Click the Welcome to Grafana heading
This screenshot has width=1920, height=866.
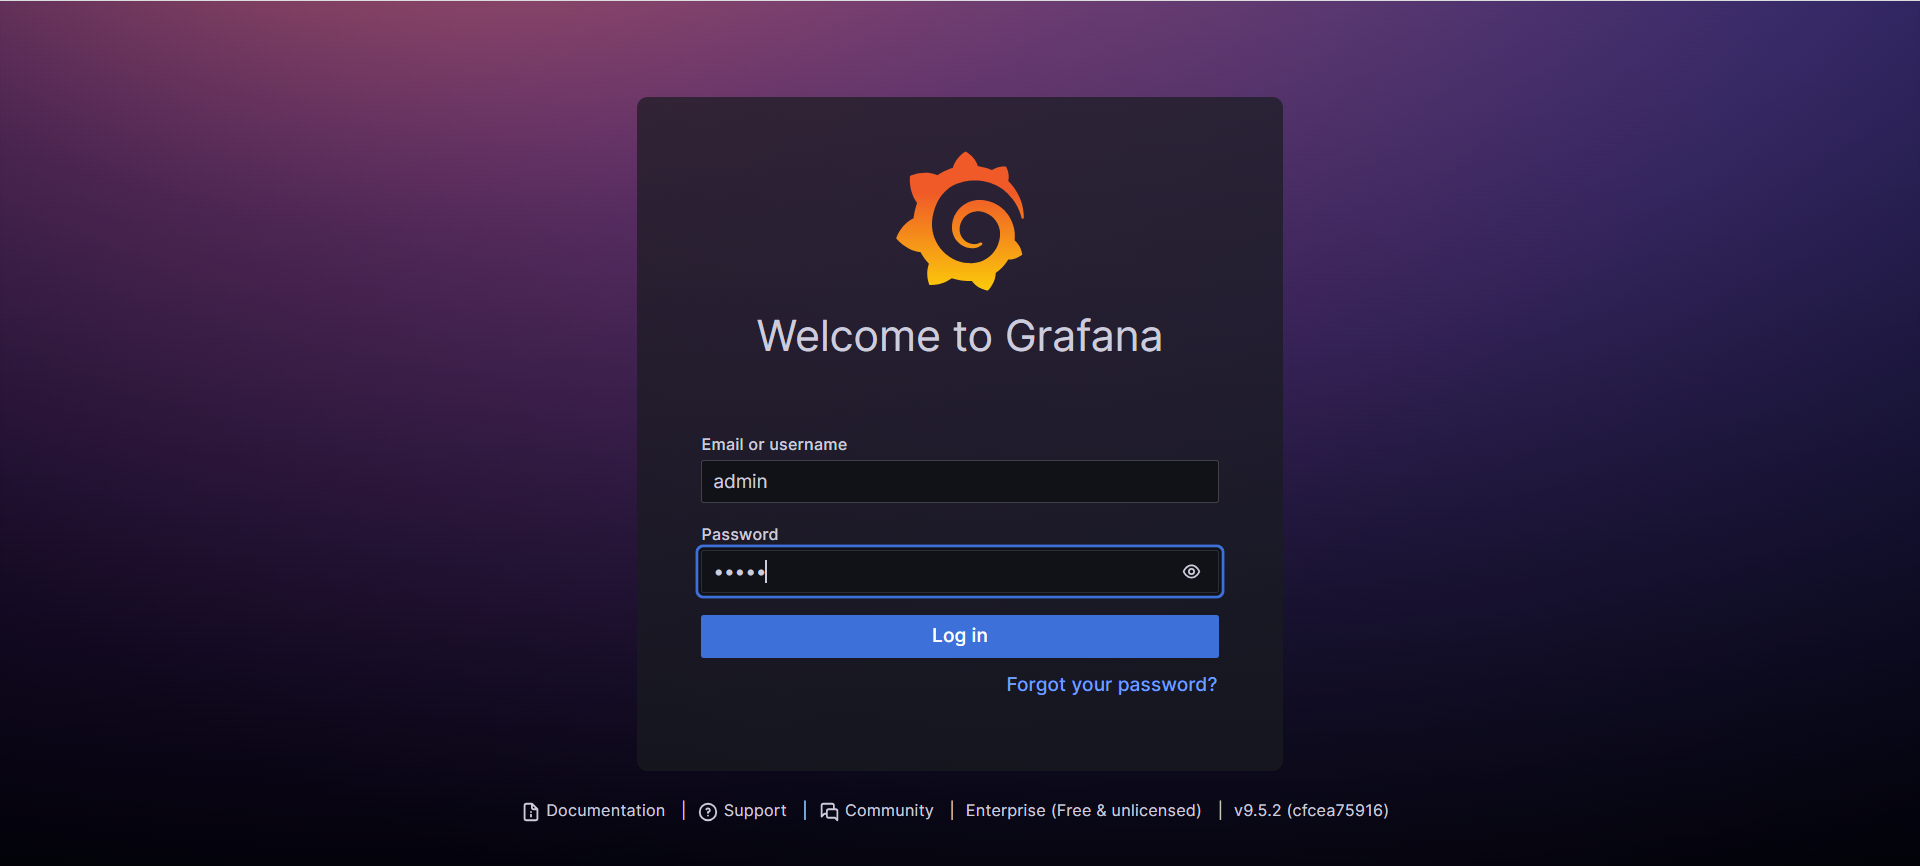pyautogui.click(x=960, y=336)
